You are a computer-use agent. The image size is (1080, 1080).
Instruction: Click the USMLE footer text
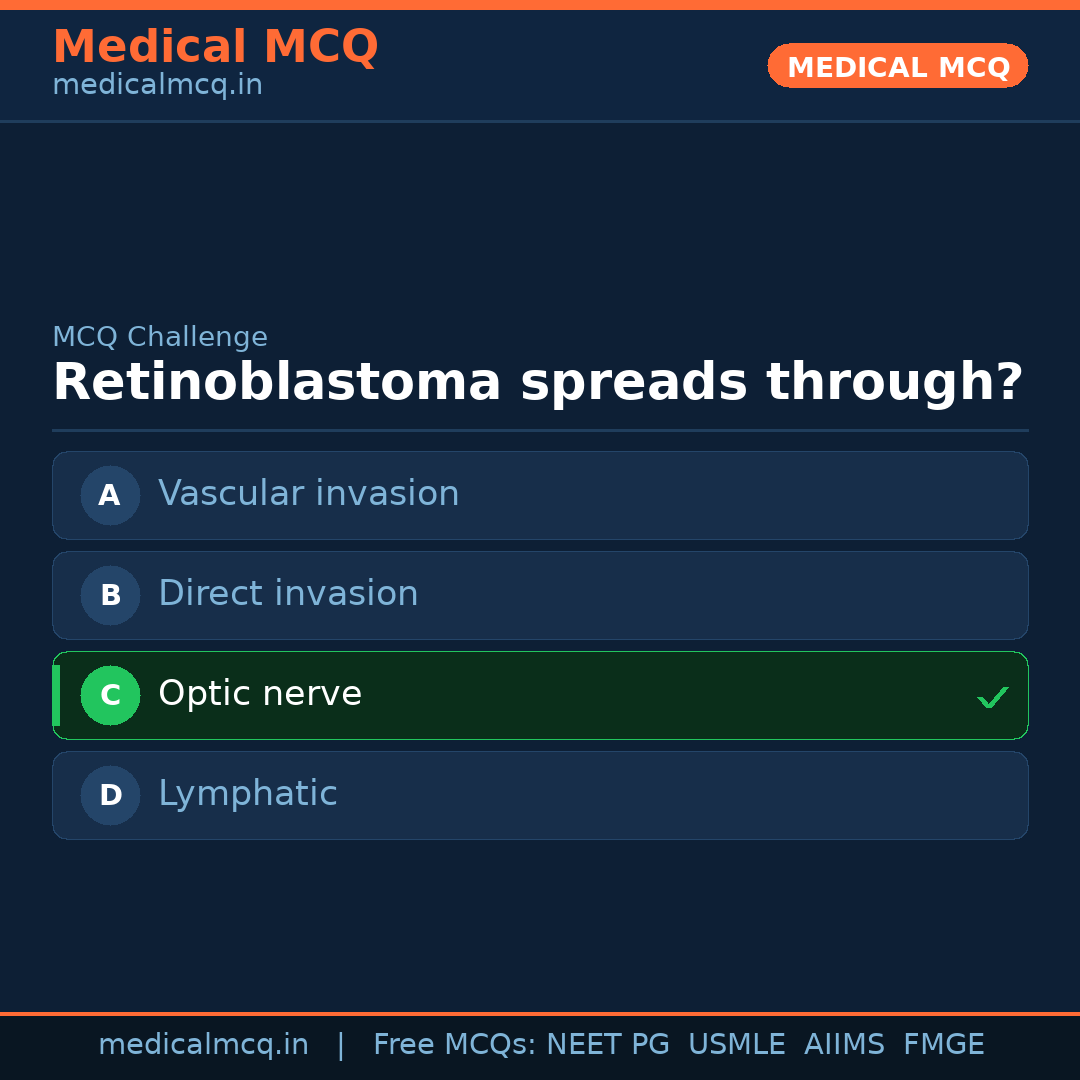736,1045
